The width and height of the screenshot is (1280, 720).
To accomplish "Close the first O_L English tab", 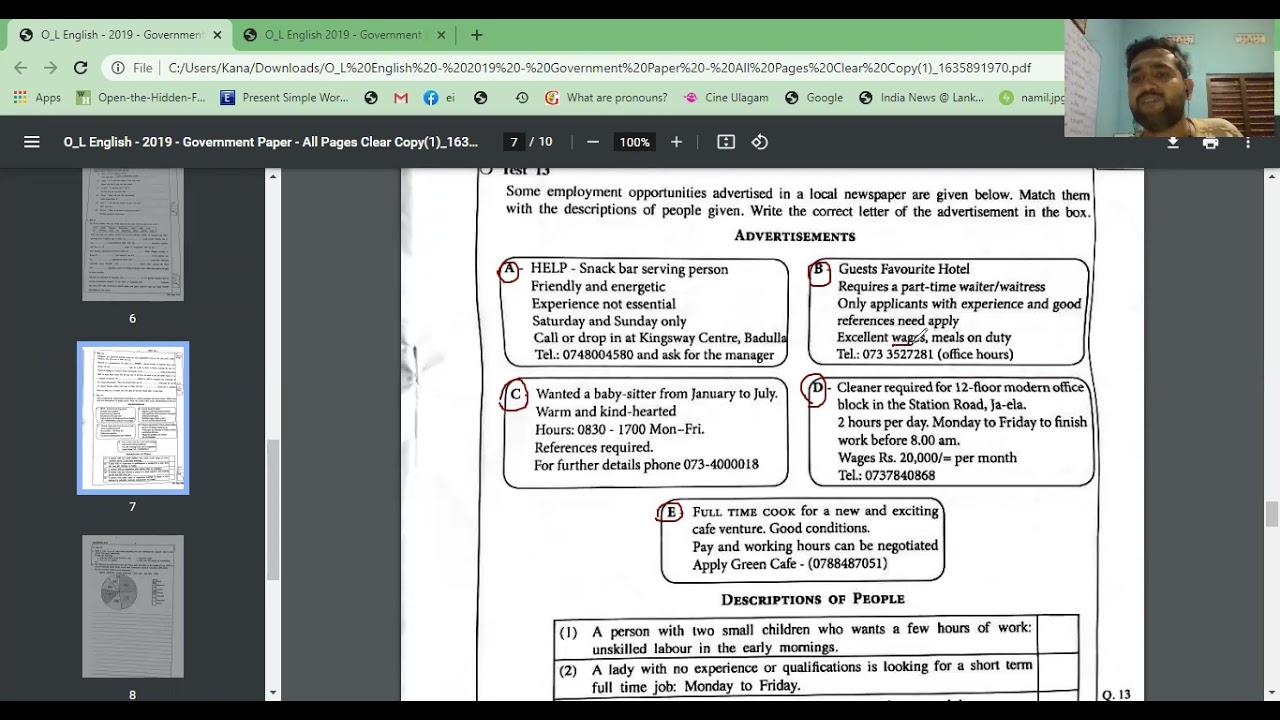I will pos(217,35).
